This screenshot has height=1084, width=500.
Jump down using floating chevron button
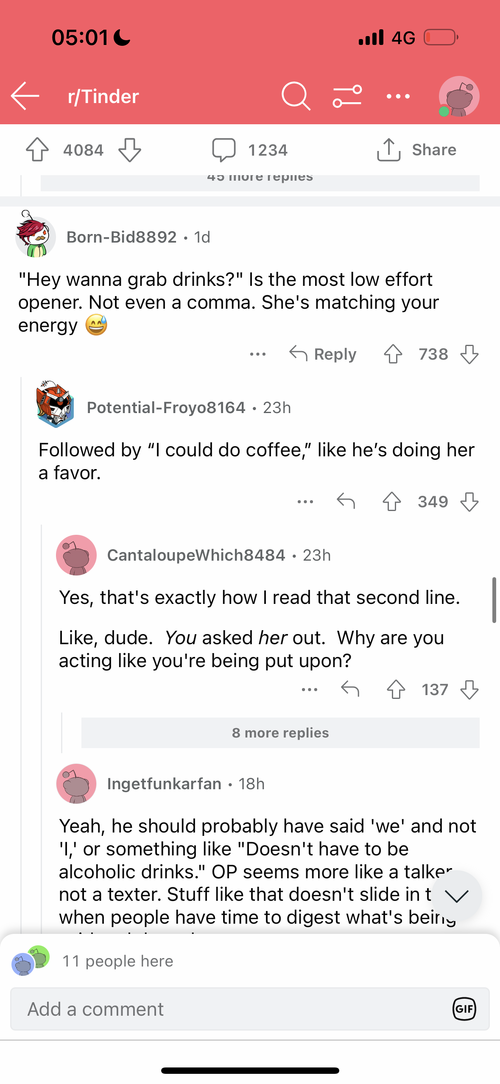click(x=456, y=896)
